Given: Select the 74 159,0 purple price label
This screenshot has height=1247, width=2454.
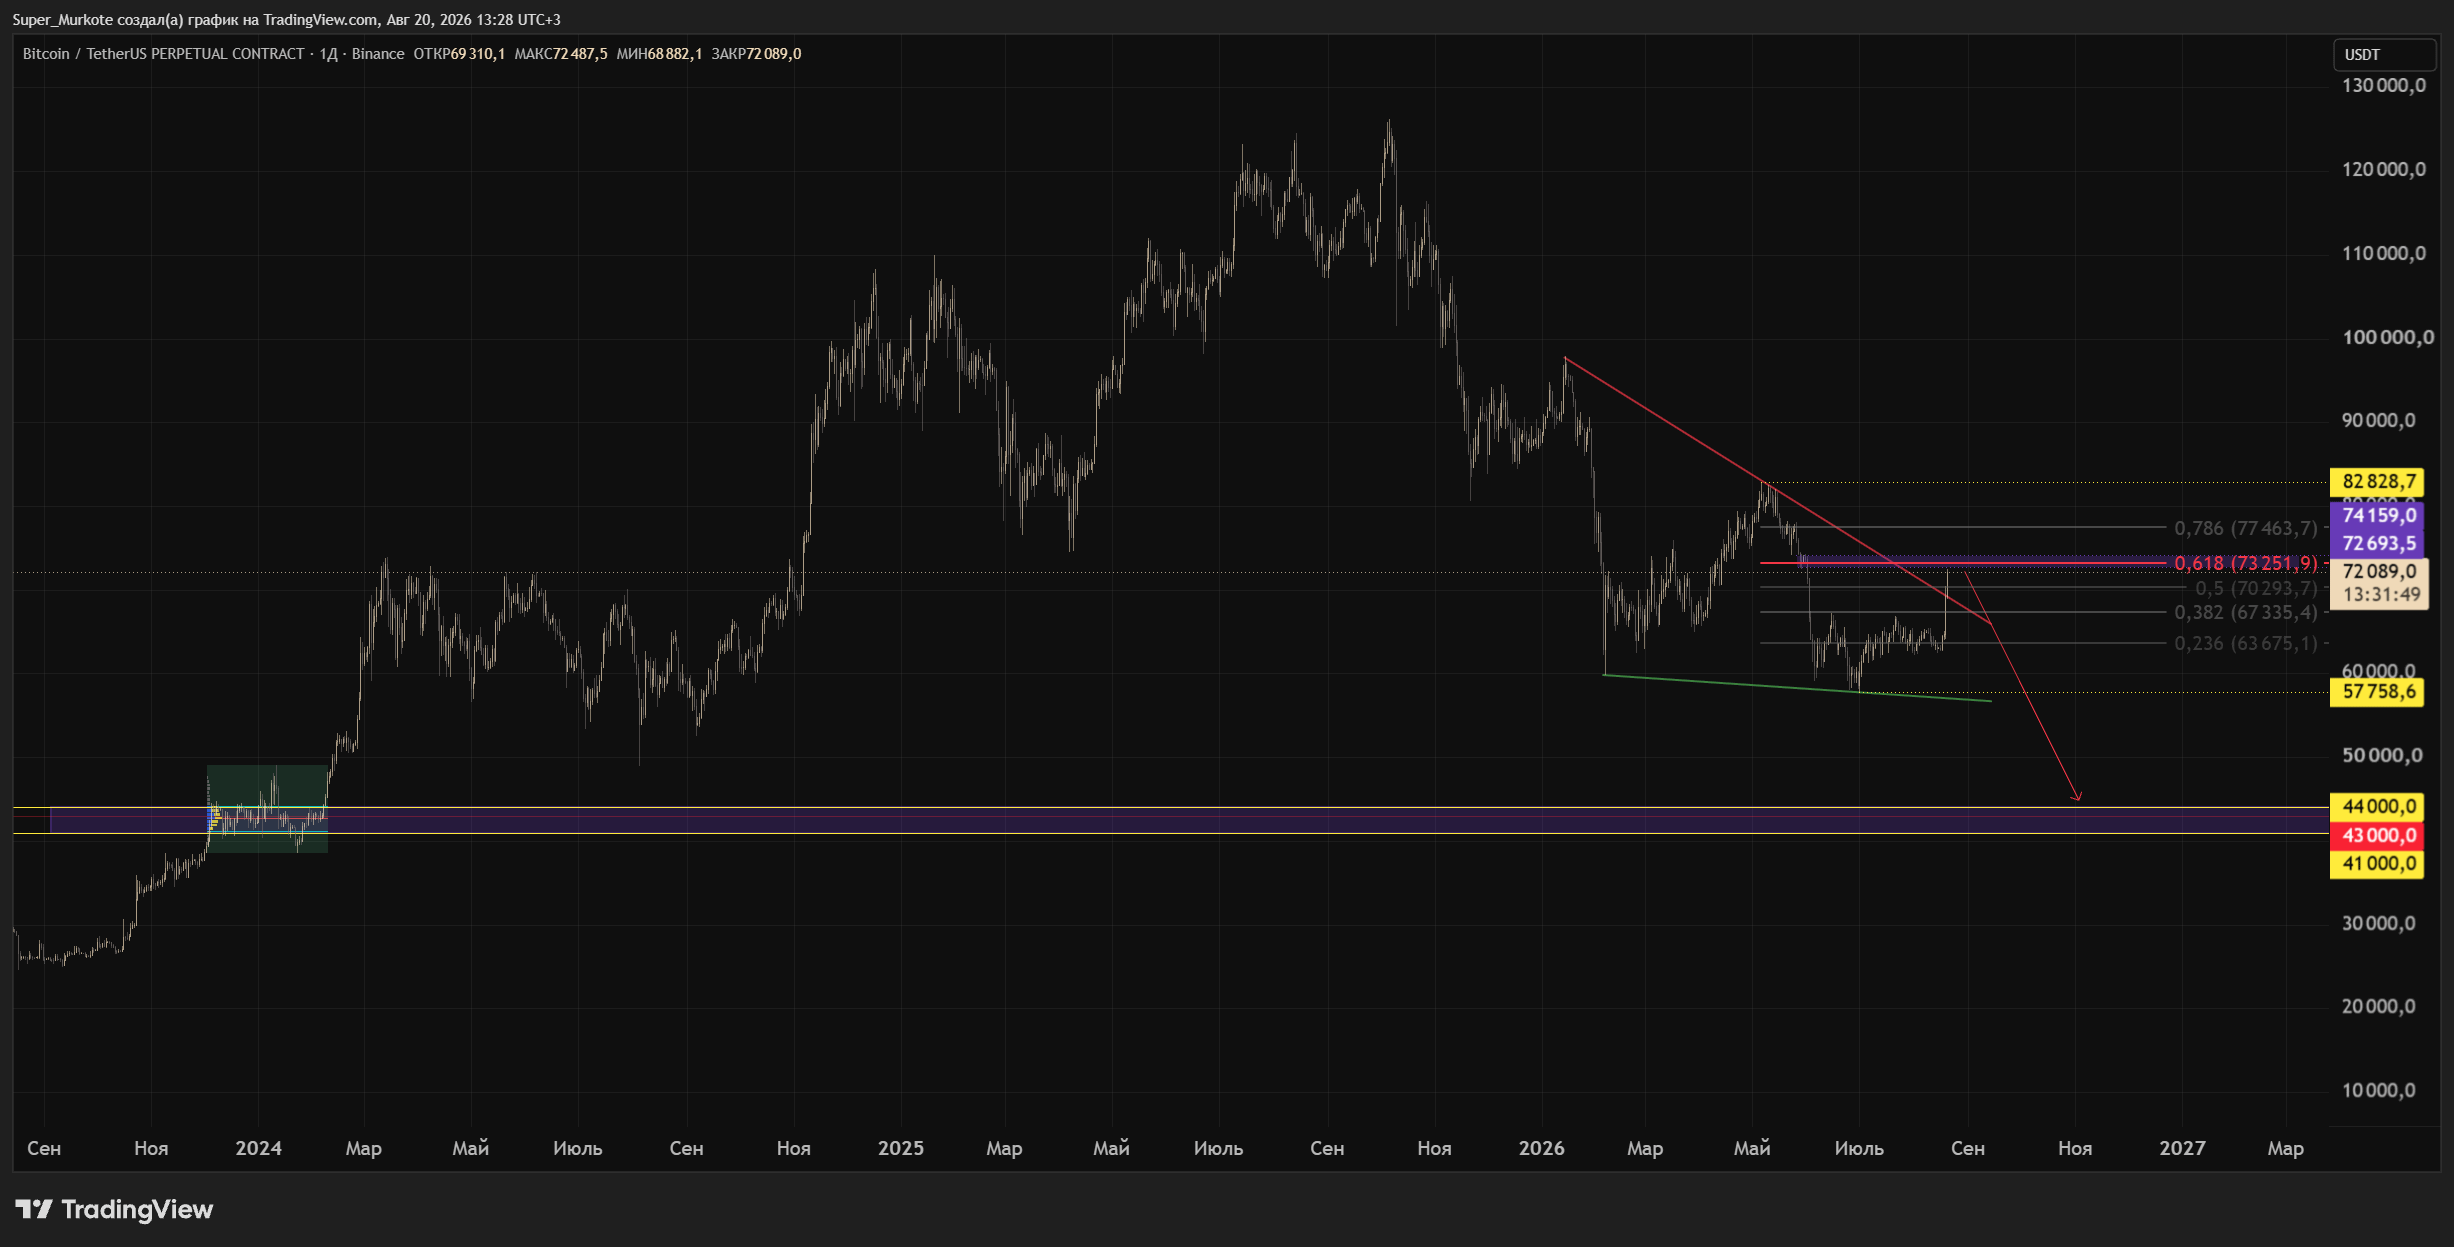Looking at the screenshot, I should (2377, 515).
